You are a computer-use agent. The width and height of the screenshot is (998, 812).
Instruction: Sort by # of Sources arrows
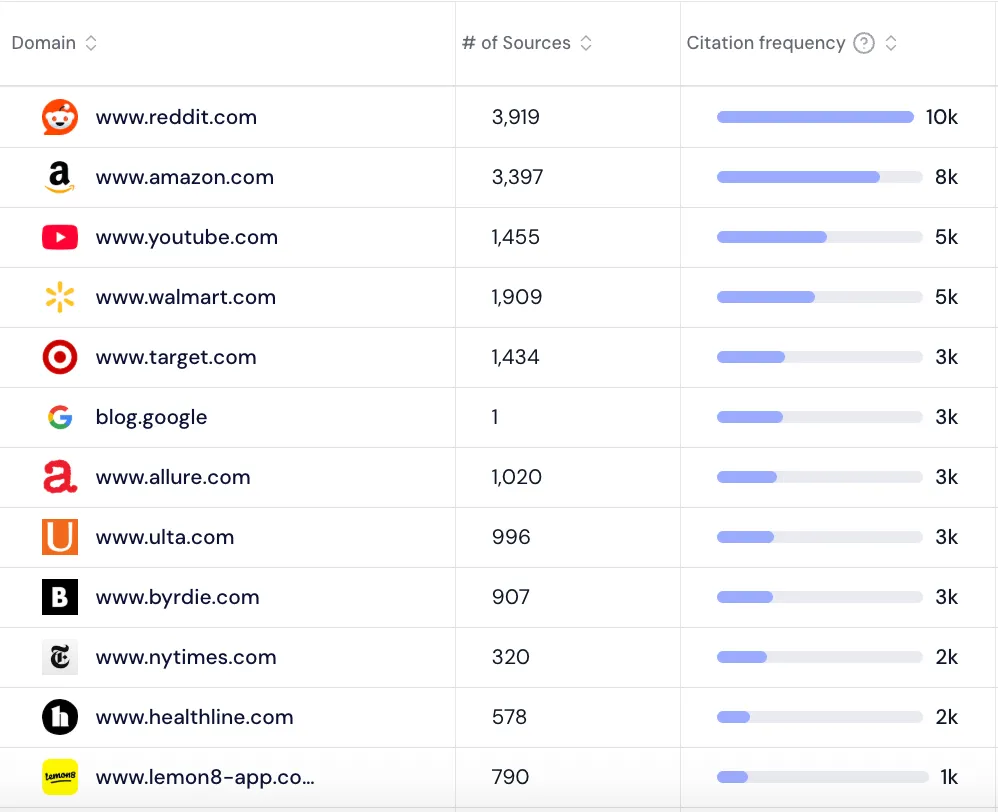(x=586, y=43)
